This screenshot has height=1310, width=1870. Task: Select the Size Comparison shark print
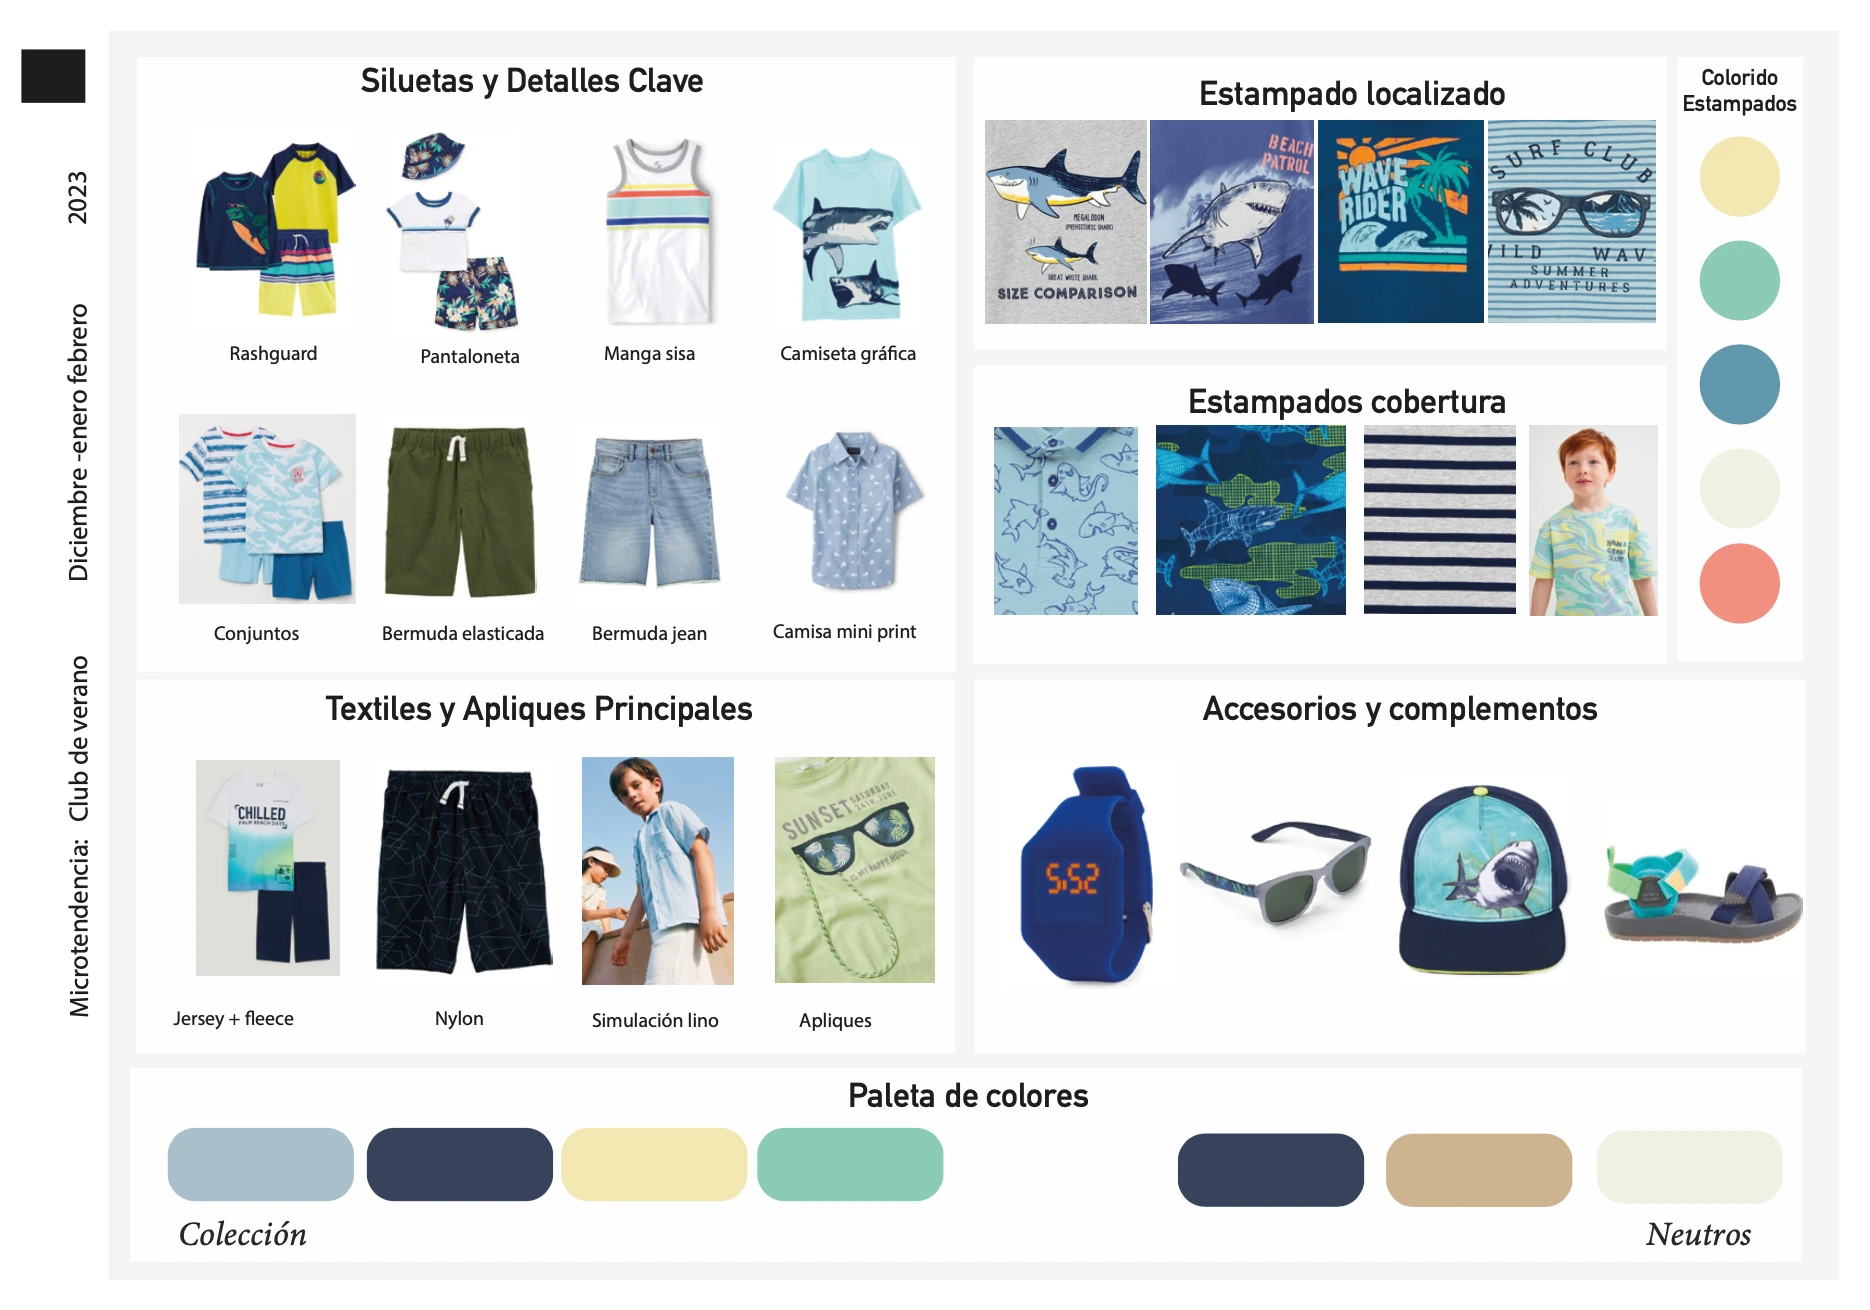tap(1065, 222)
